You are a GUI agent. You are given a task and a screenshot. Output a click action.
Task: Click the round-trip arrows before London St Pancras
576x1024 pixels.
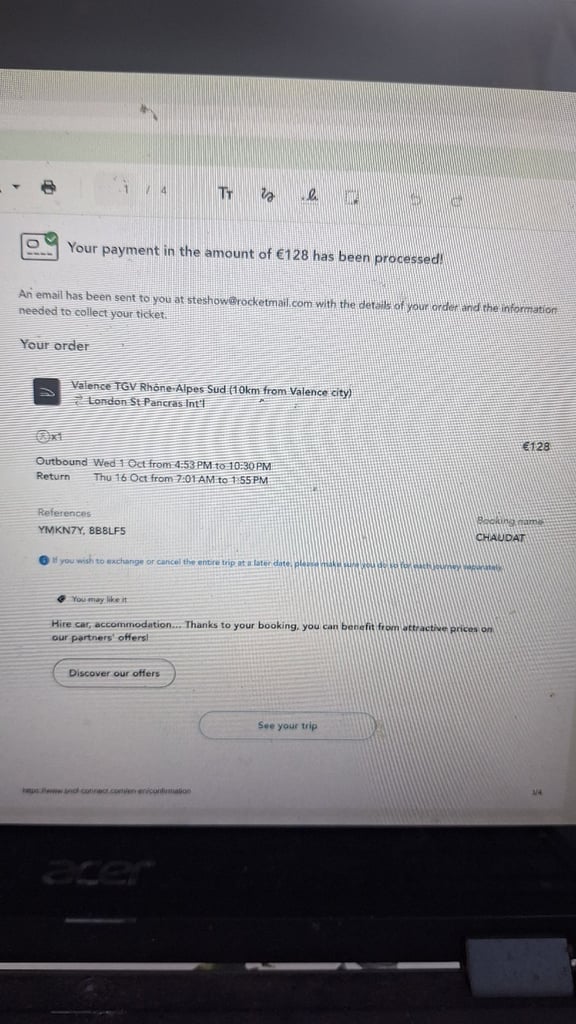tap(78, 401)
